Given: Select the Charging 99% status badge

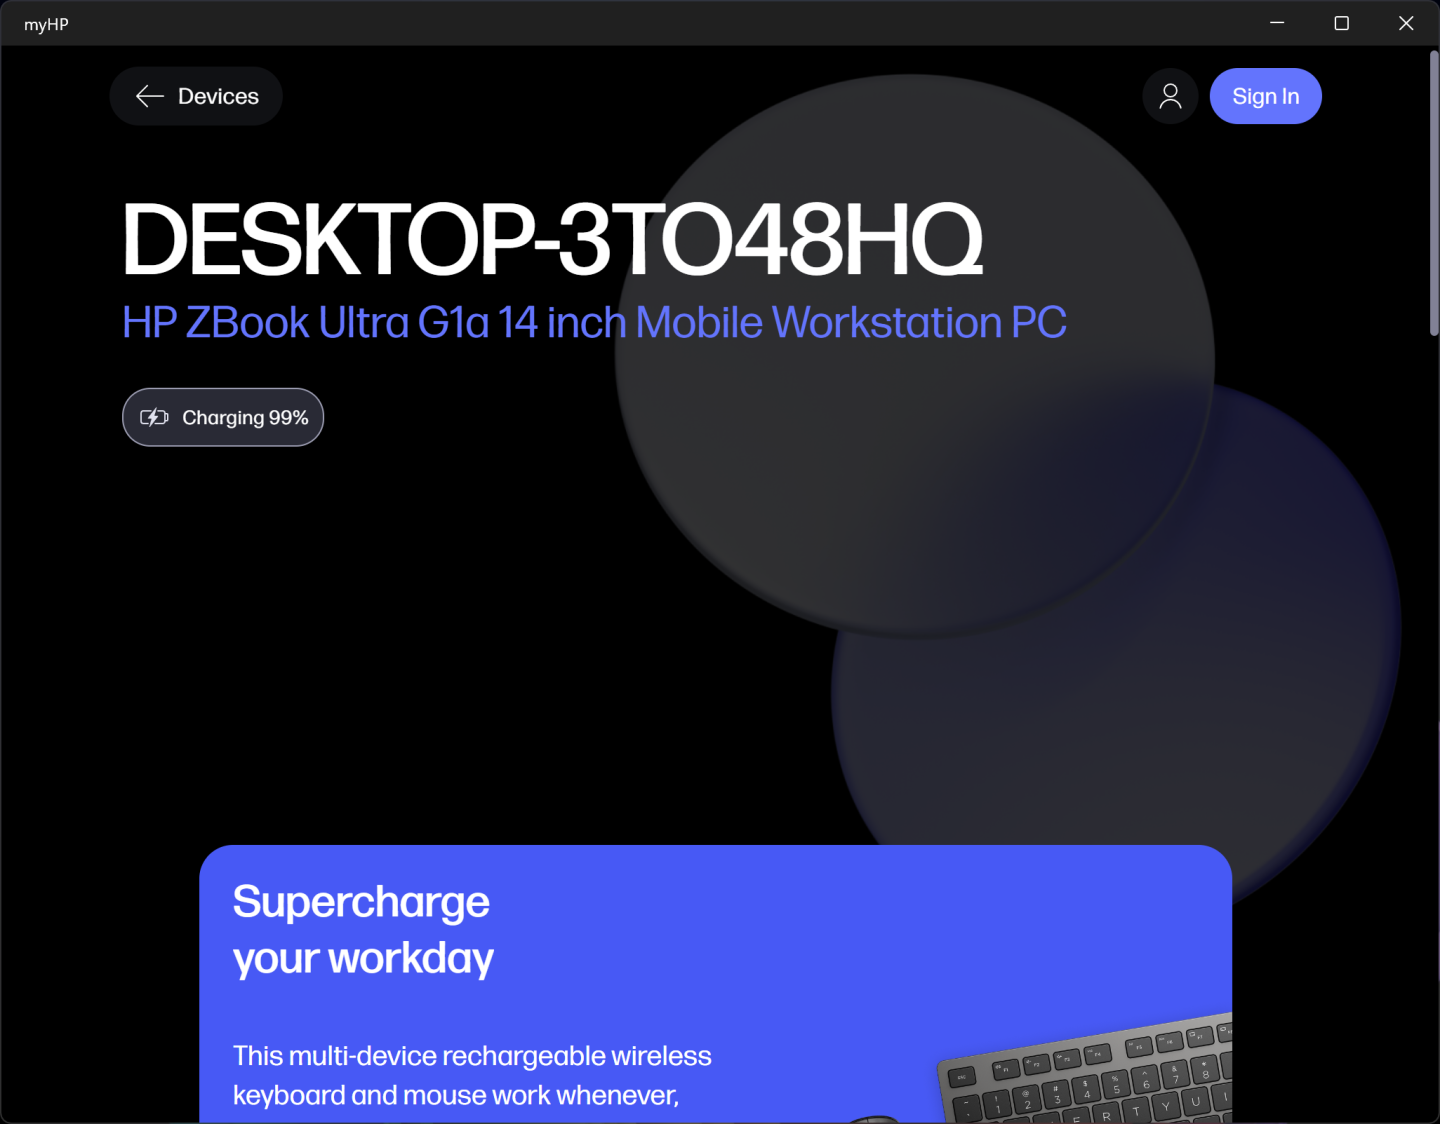Looking at the screenshot, I should point(223,417).
